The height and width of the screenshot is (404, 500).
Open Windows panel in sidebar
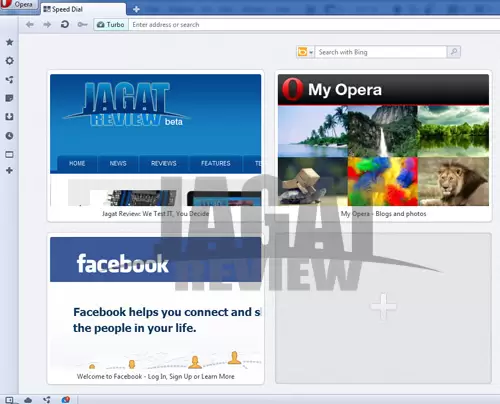click(9, 154)
